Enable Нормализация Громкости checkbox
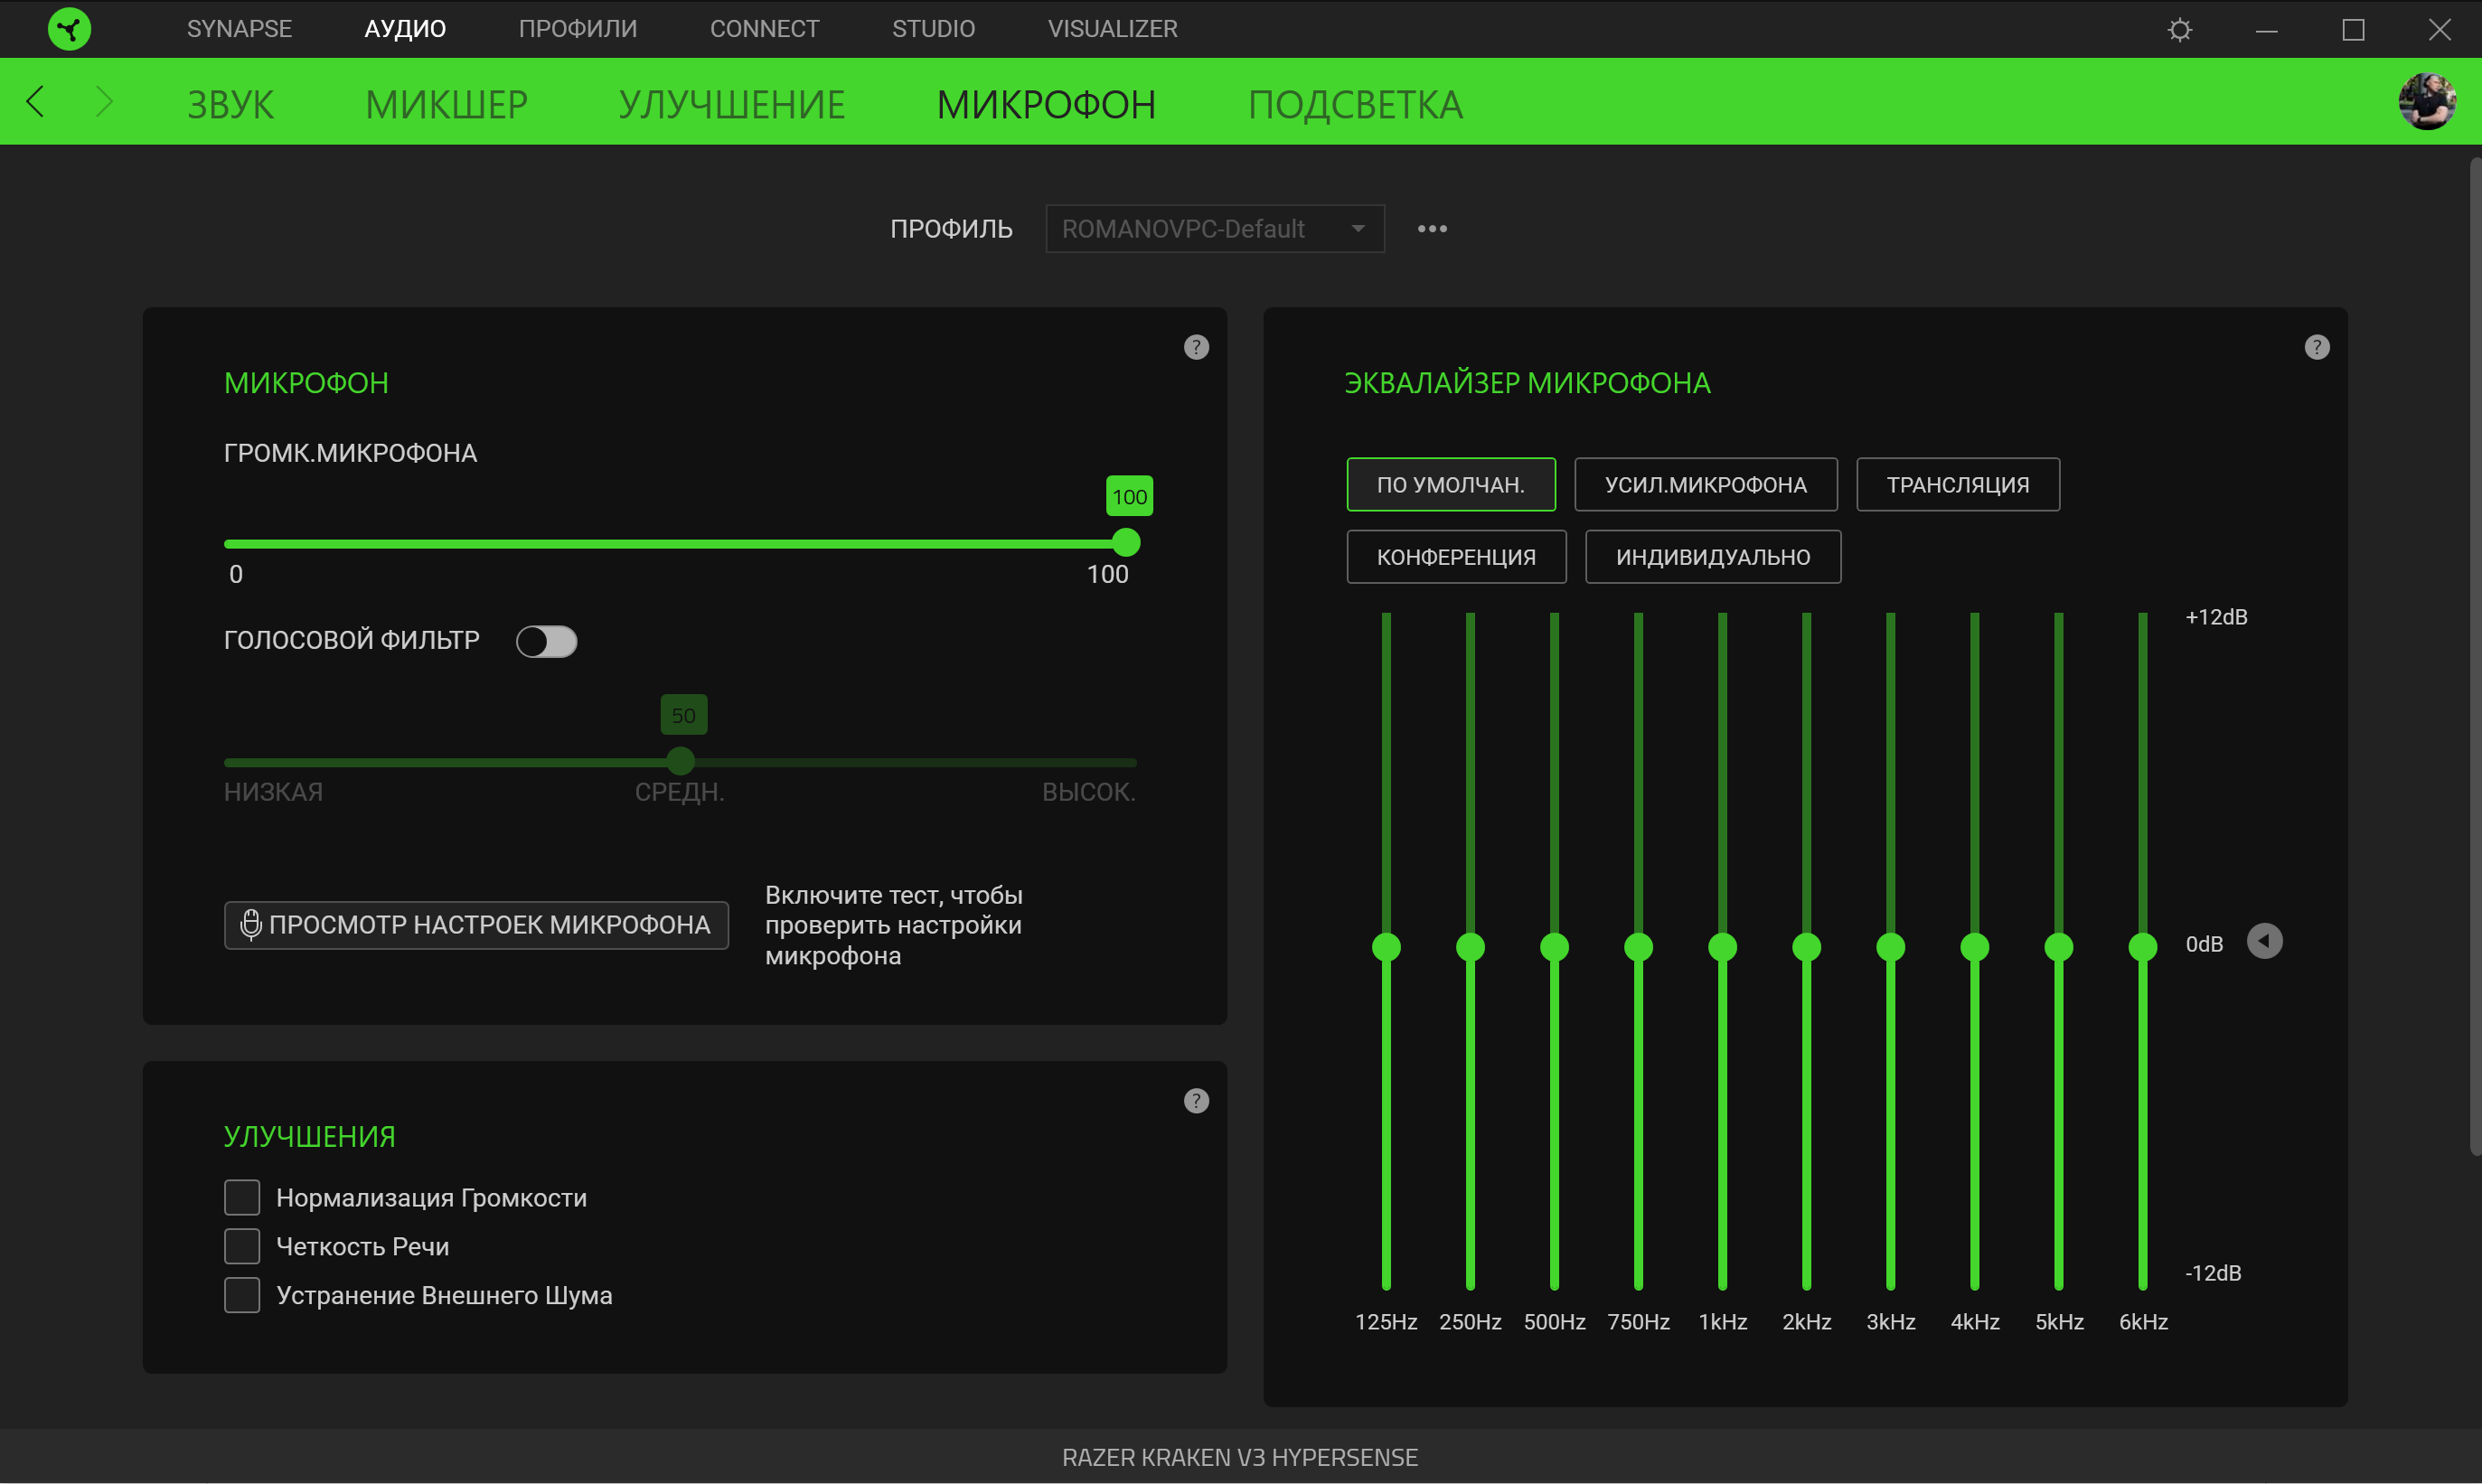This screenshot has width=2482, height=1484. 242,1197
